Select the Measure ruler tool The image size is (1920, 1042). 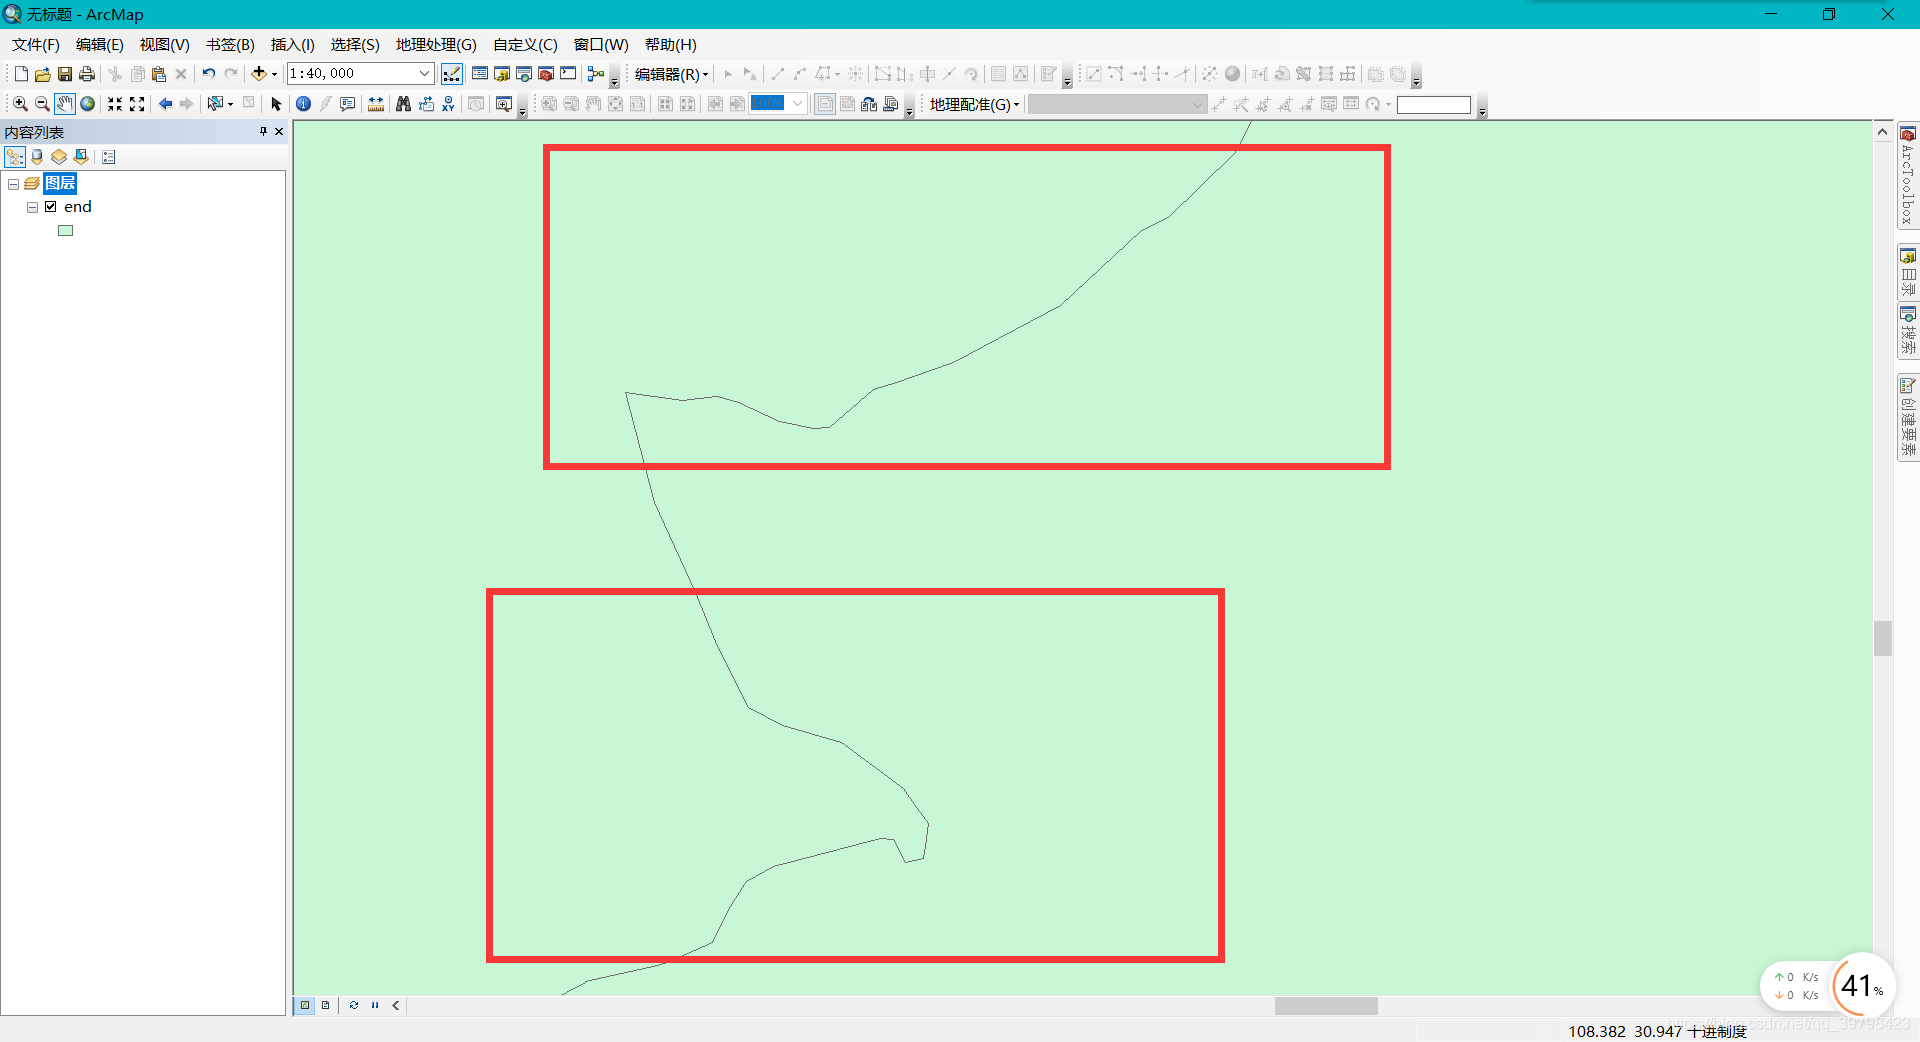coord(376,104)
